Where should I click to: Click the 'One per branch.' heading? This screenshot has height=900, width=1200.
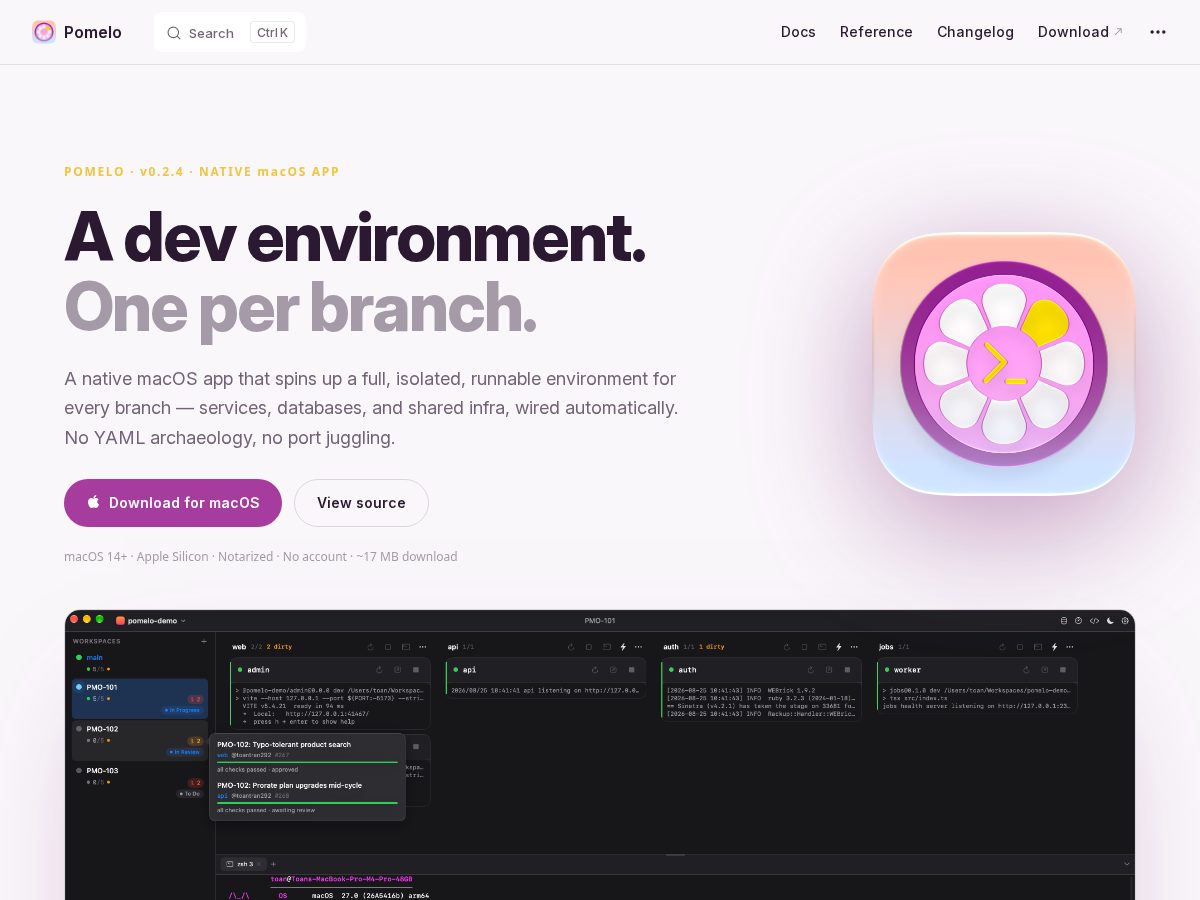coord(300,307)
